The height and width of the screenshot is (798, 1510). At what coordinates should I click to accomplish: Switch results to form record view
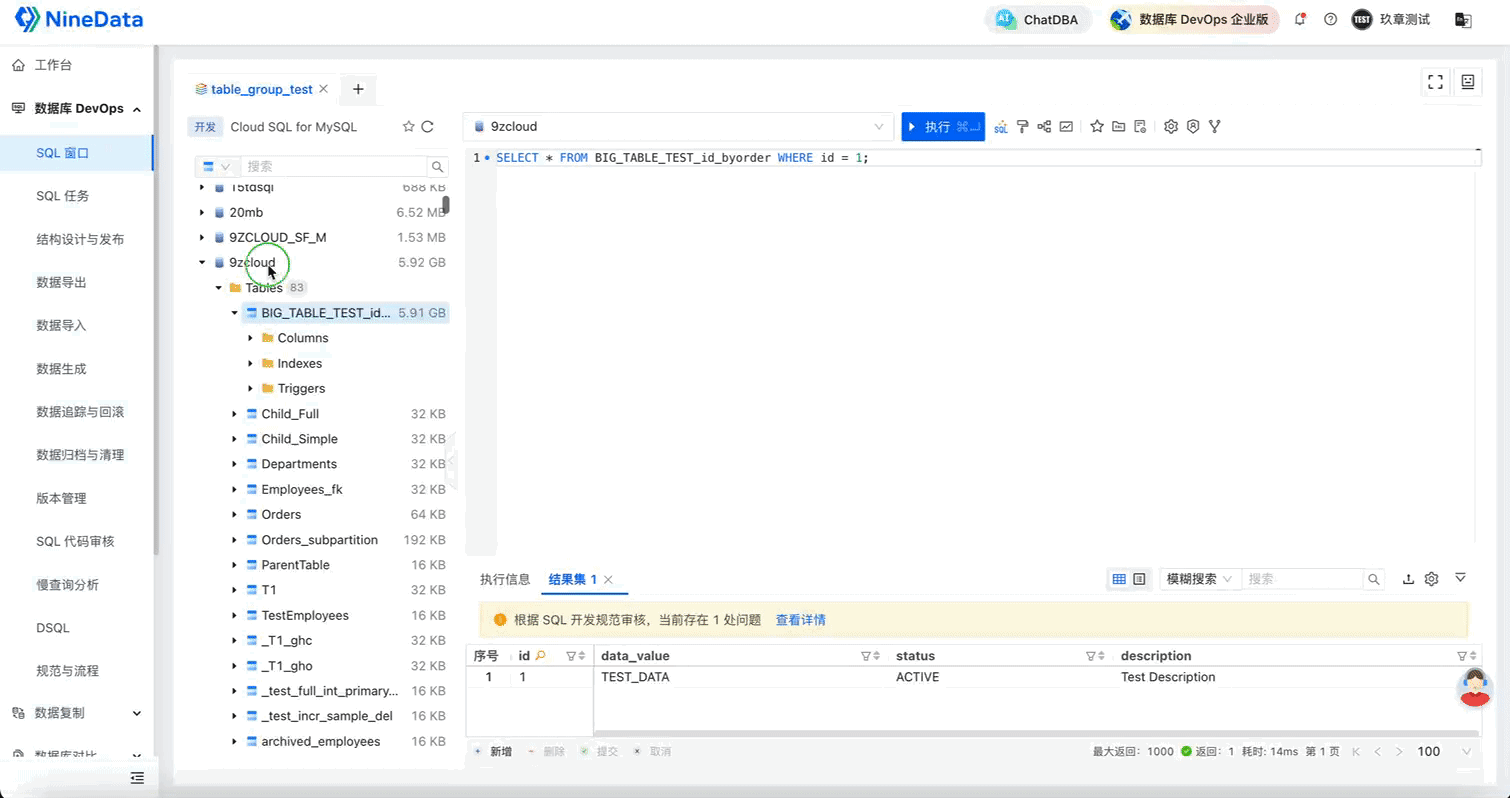point(1139,579)
